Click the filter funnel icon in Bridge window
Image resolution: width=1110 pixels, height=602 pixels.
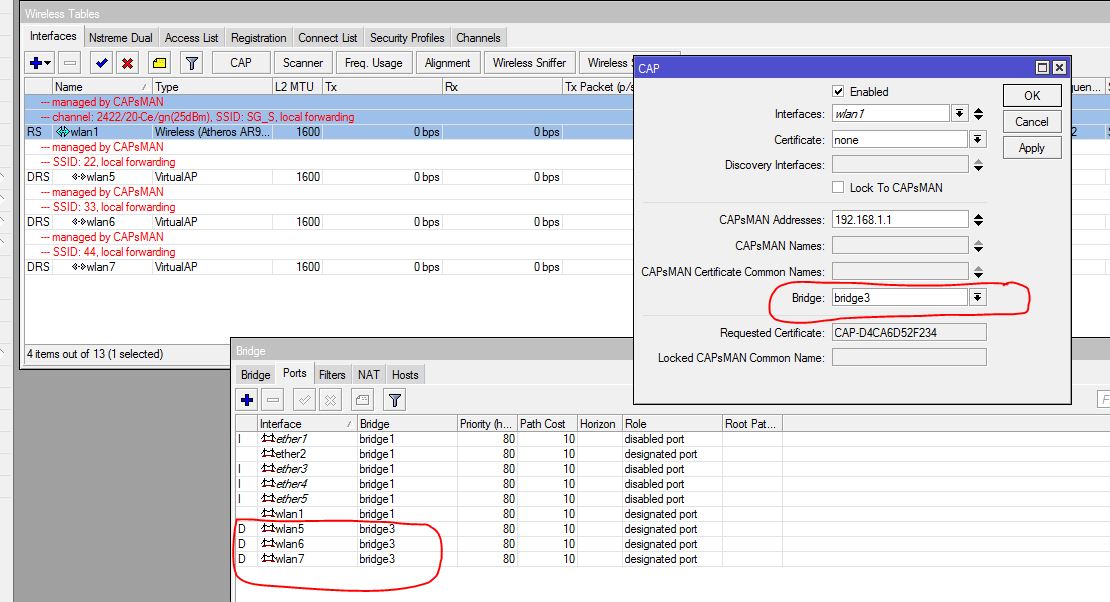[395, 400]
